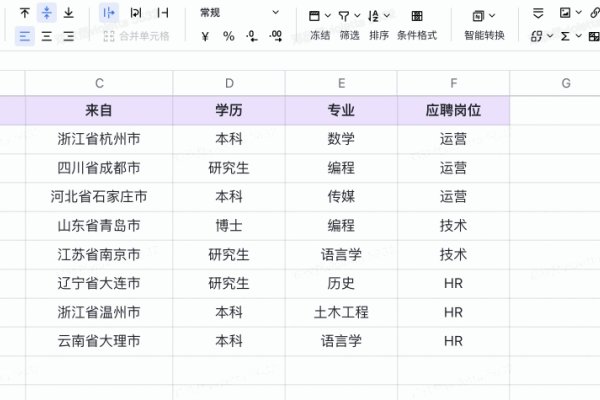Click the 冻结 freeze panes icon
Screen dimensions: 600x400
[314, 16]
